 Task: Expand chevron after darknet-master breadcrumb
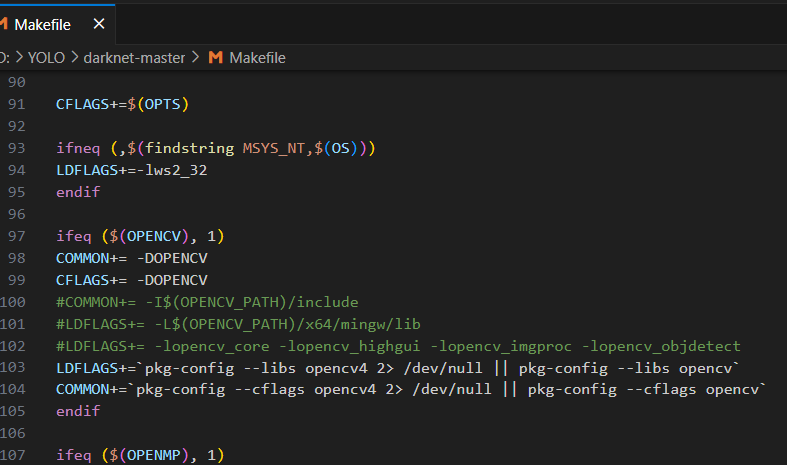[x=195, y=58]
